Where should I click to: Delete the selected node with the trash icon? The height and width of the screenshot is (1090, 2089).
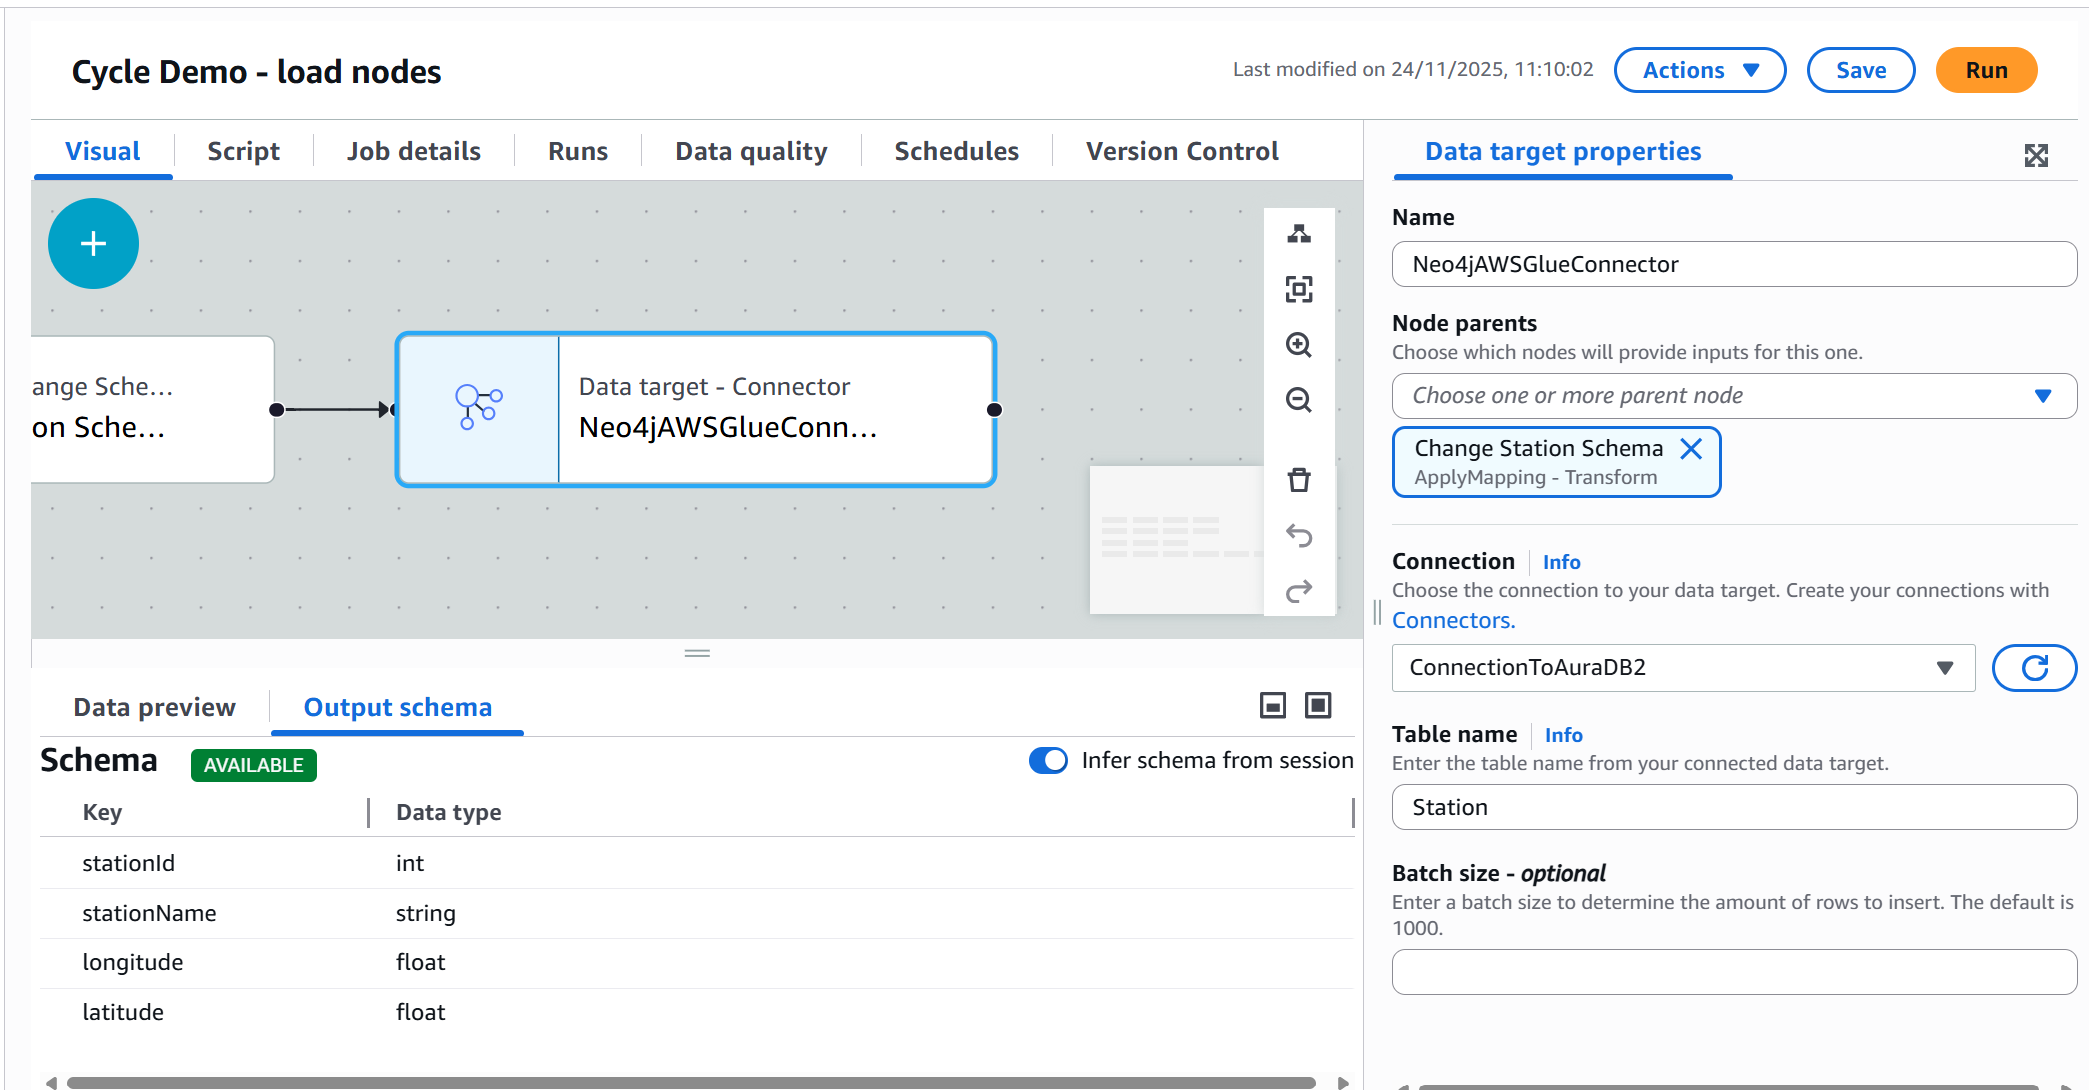click(x=1299, y=480)
